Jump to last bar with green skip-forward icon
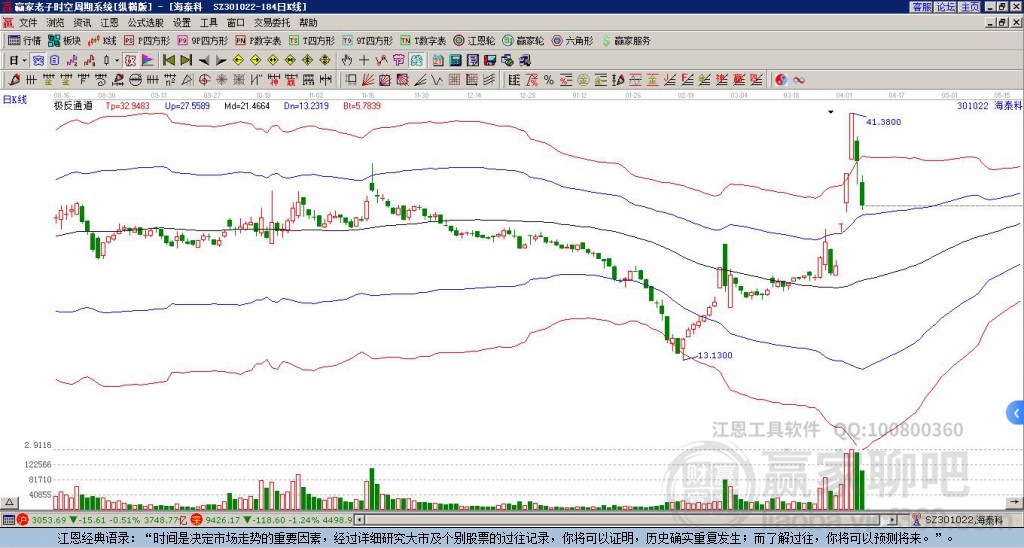This screenshot has height=548, width=1024. click(186, 61)
